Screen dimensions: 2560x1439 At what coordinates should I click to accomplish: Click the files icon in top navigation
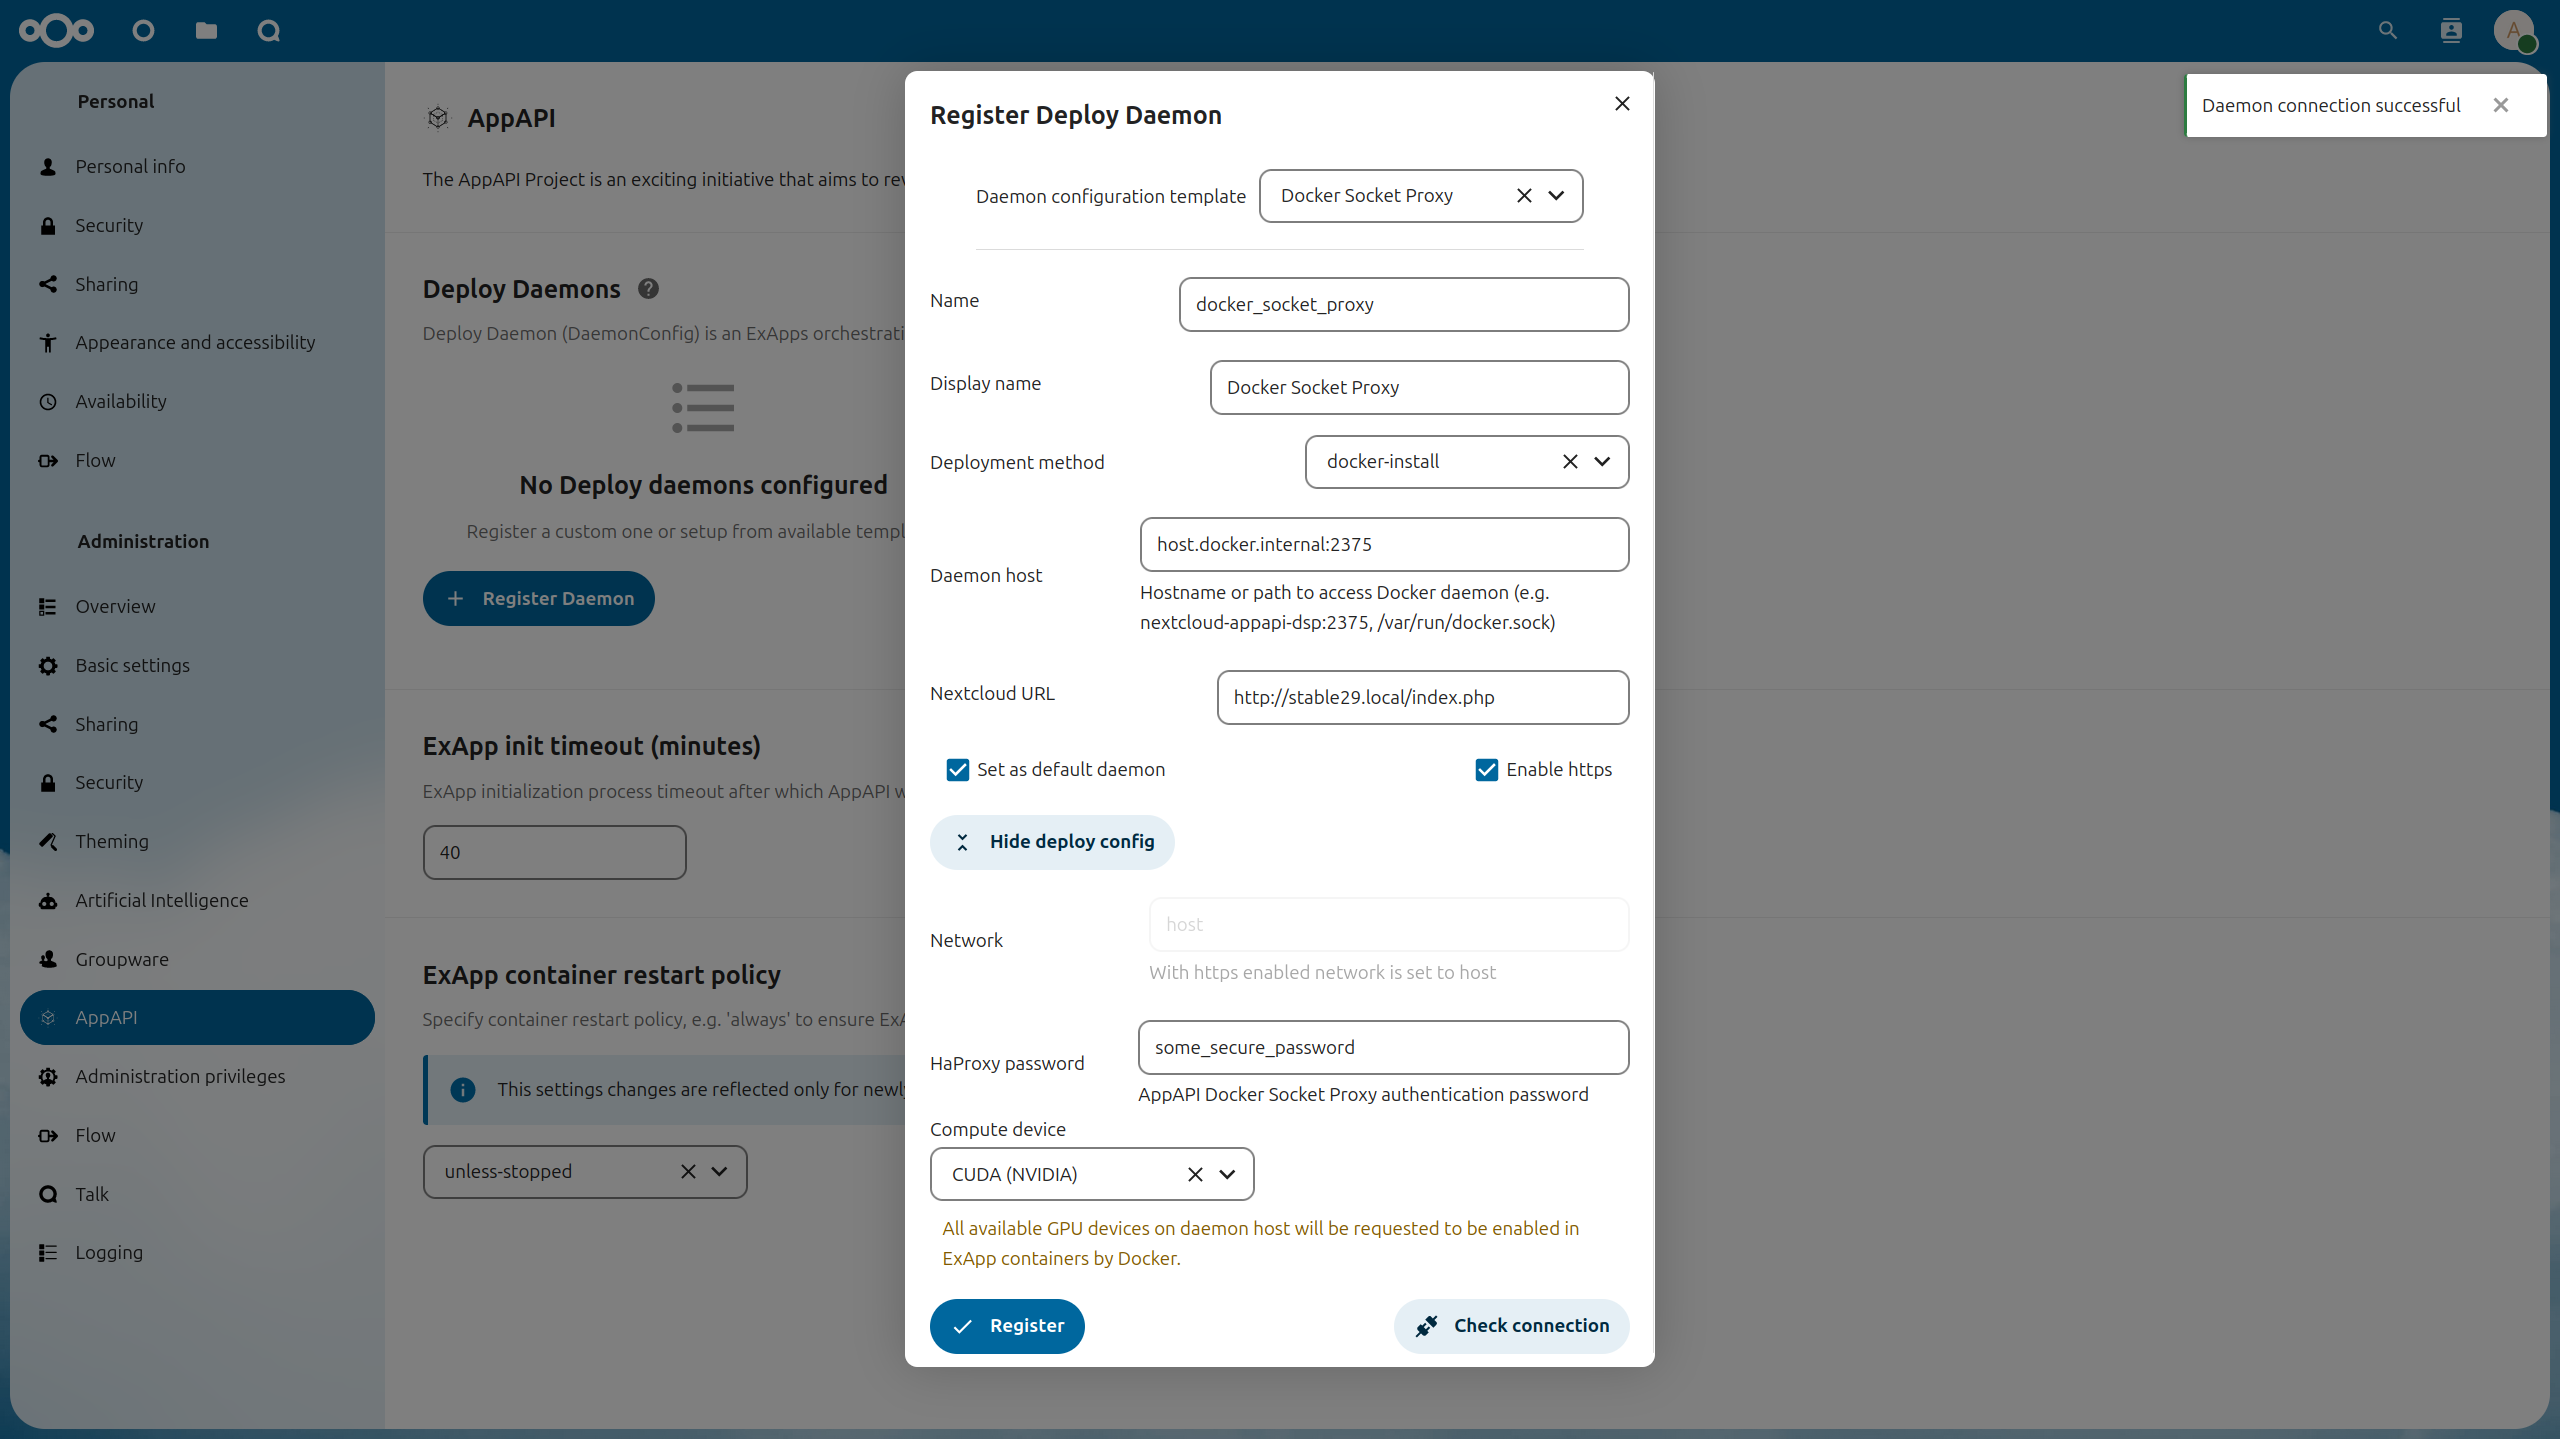(206, 30)
